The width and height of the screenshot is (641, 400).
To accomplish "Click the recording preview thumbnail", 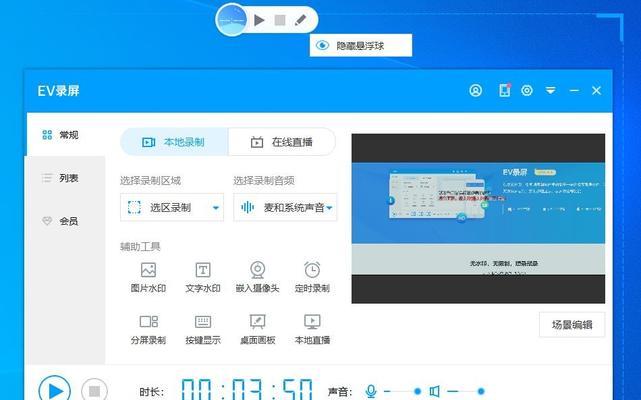I will click(478, 218).
